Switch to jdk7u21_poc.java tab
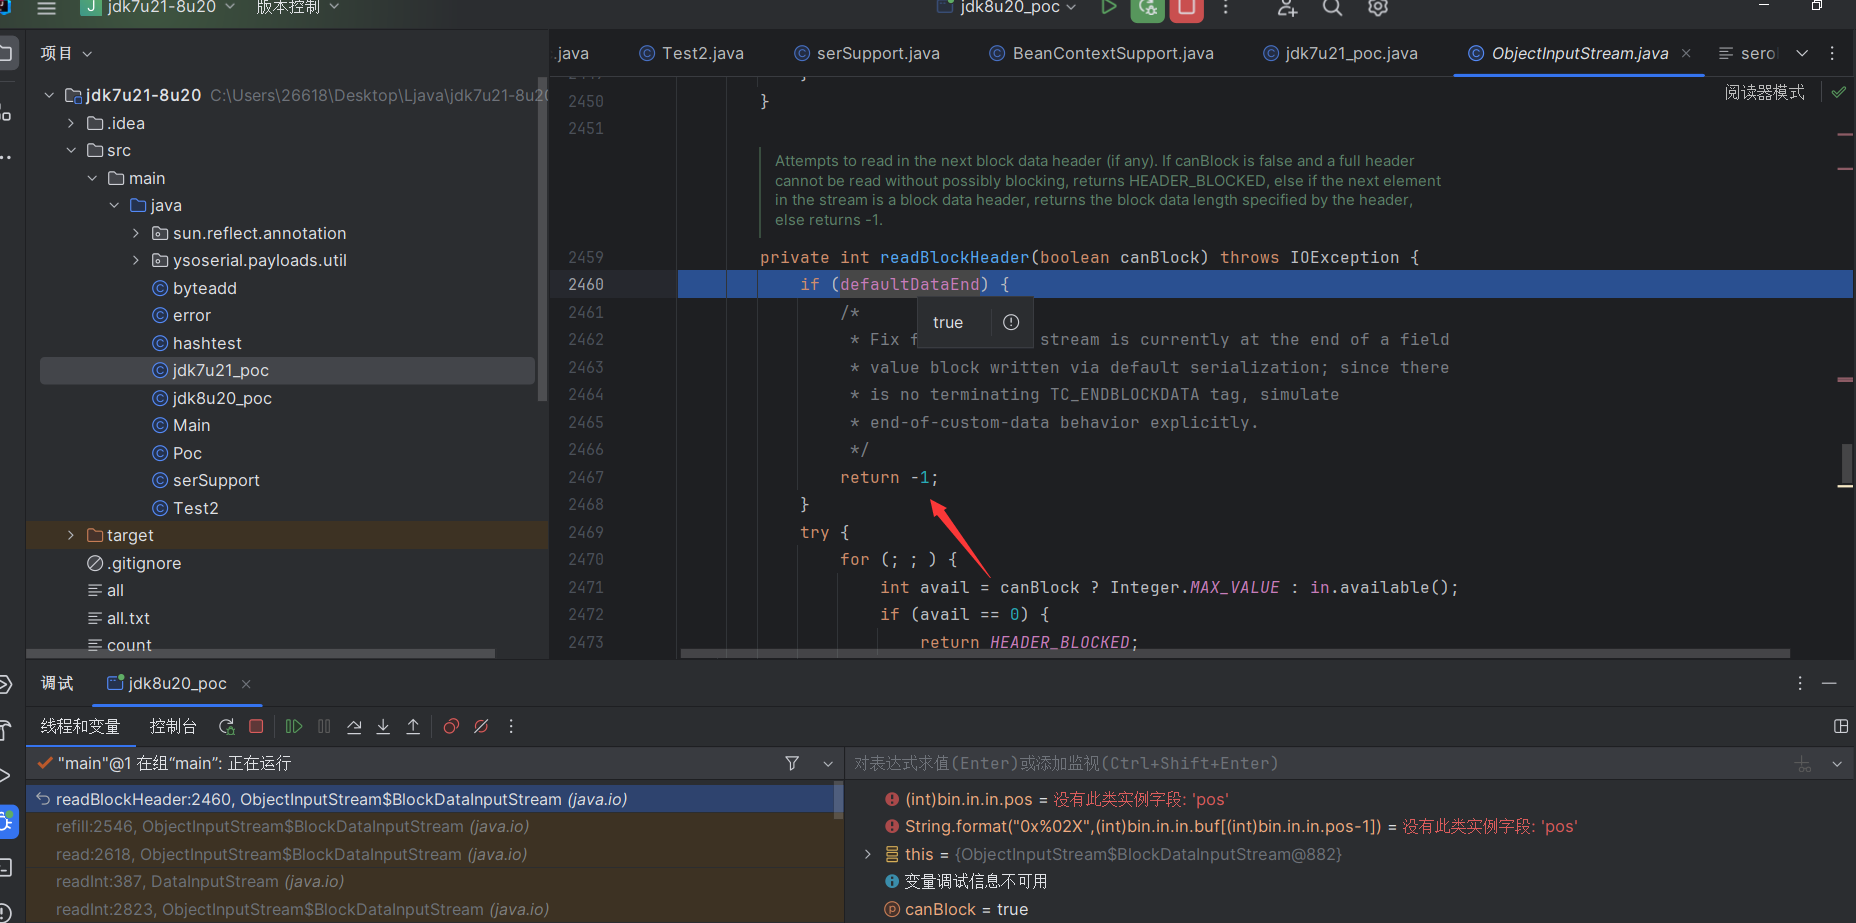Viewport: 1856px width, 923px height. [1340, 53]
